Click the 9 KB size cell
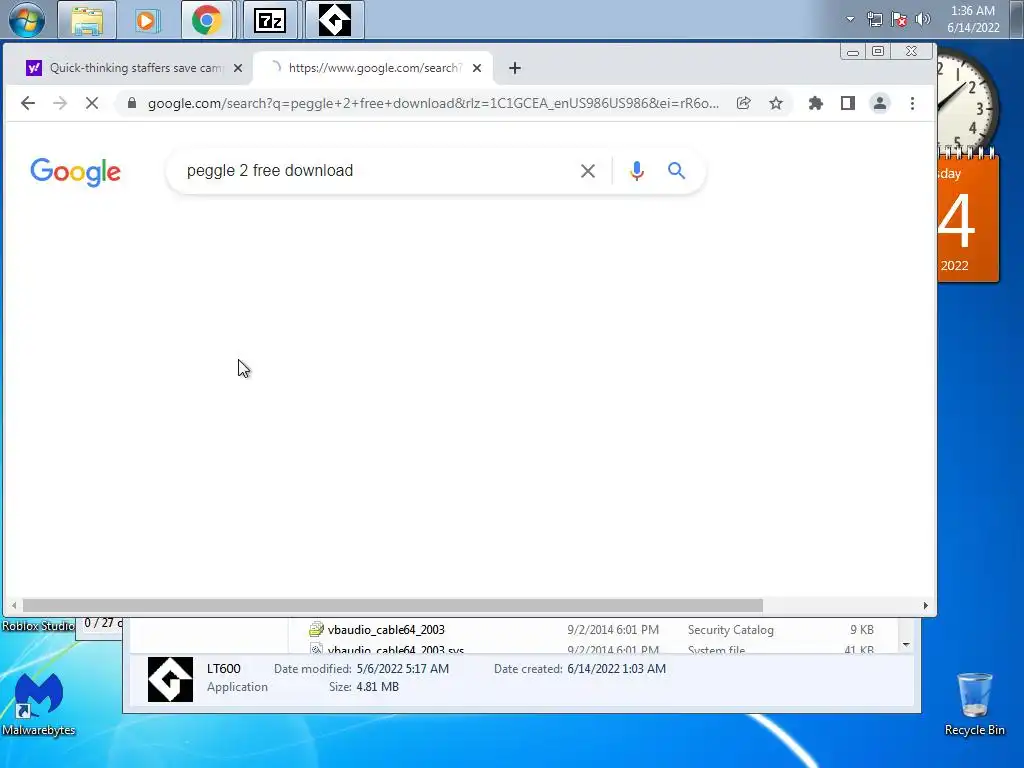Screen dimensions: 1024x768 tap(861, 630)
